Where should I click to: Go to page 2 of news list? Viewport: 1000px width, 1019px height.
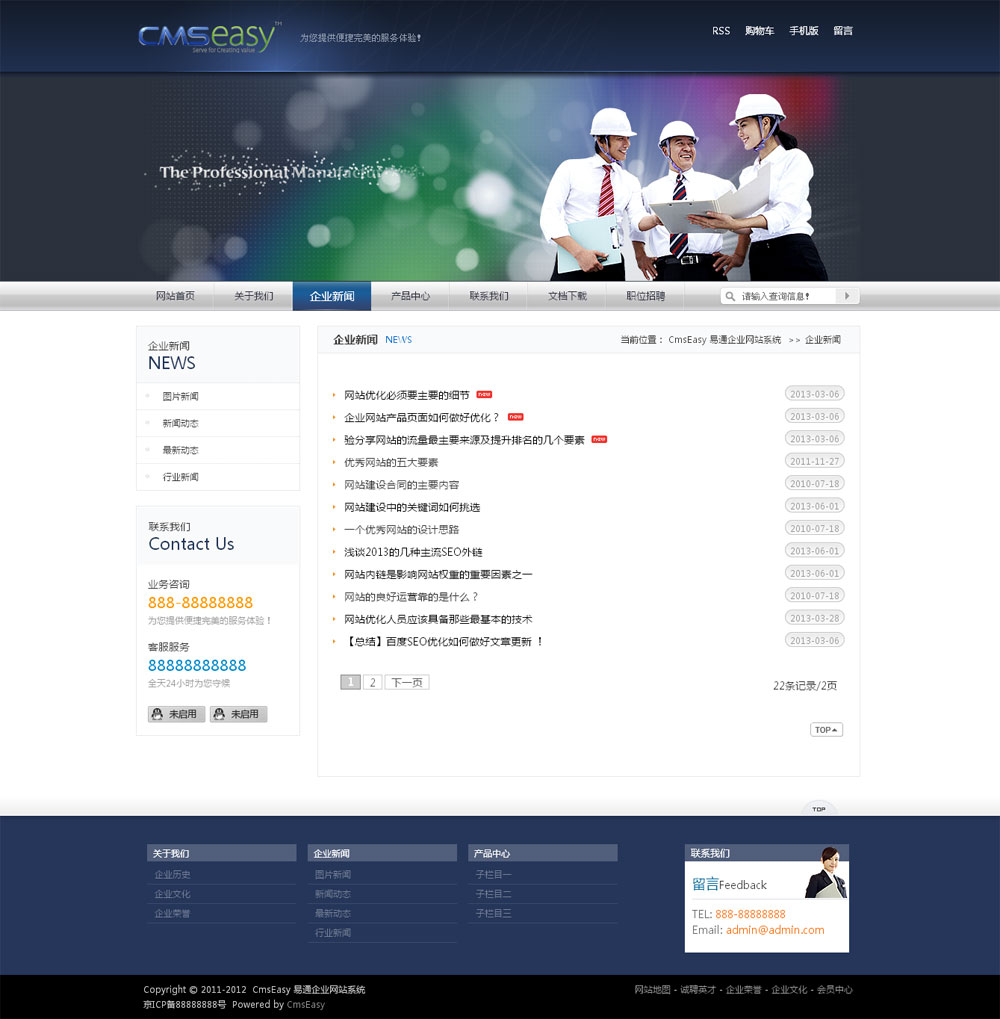coord(372,682)
